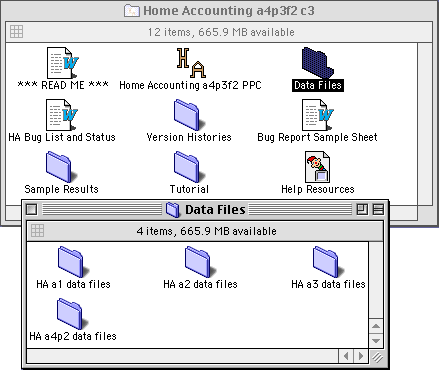This screenshot has width=439, height=370.
Task: Click the resize grip of Data Files window
Action: (x=377, y=357)
